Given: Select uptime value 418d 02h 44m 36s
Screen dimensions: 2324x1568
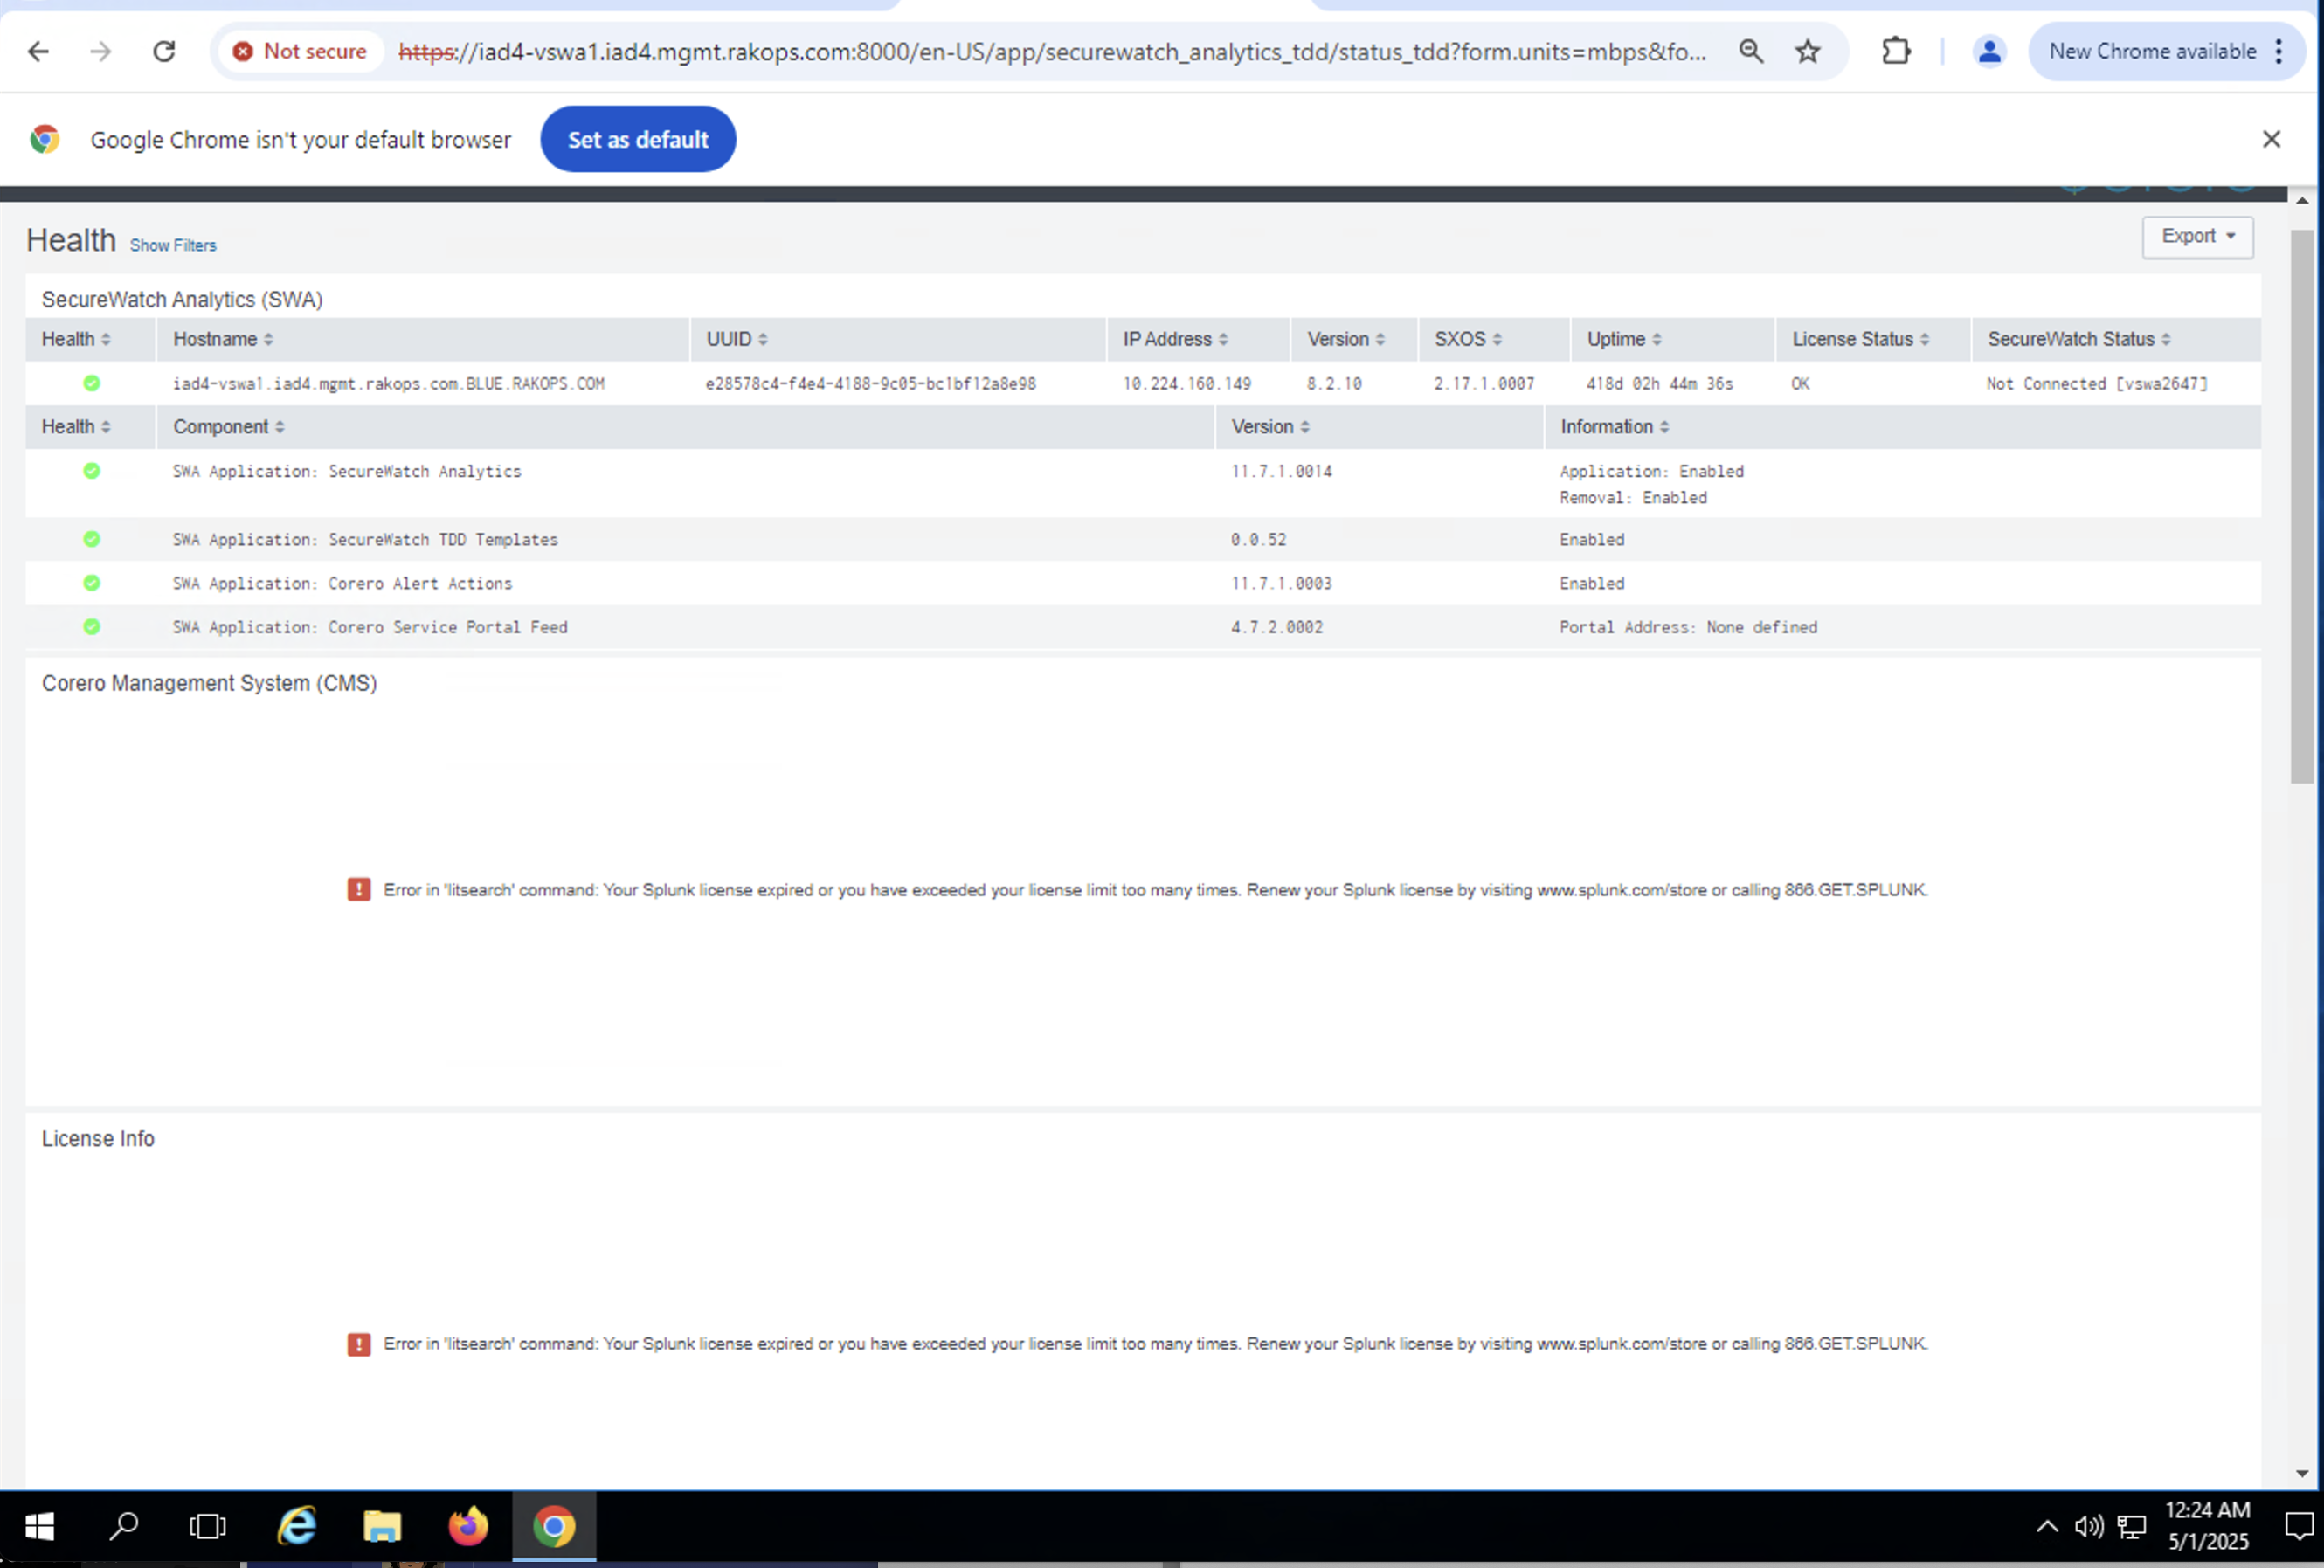Looking at the screenshot, I should click(1660, 384).
